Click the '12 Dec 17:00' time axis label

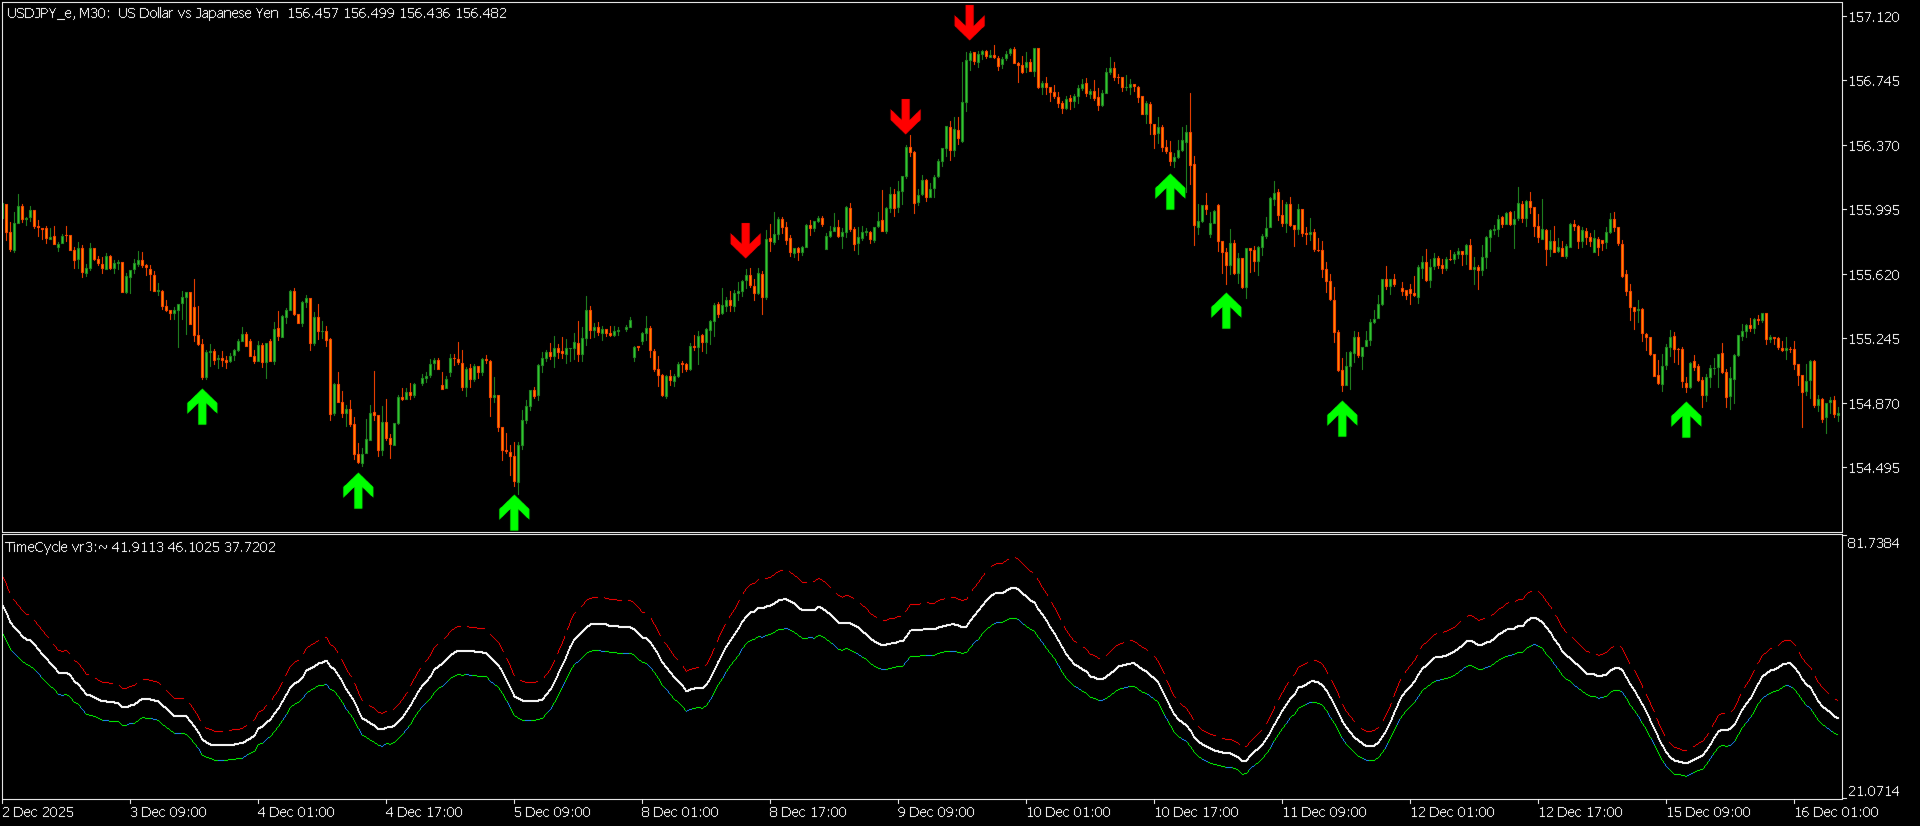(x=1580, y=812)
